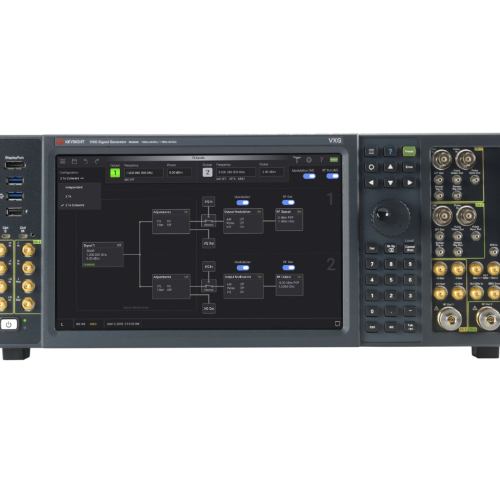Toggle channel 2 Modulation switch
Viewport: 500px width, 500px height.
click(243, 268)
